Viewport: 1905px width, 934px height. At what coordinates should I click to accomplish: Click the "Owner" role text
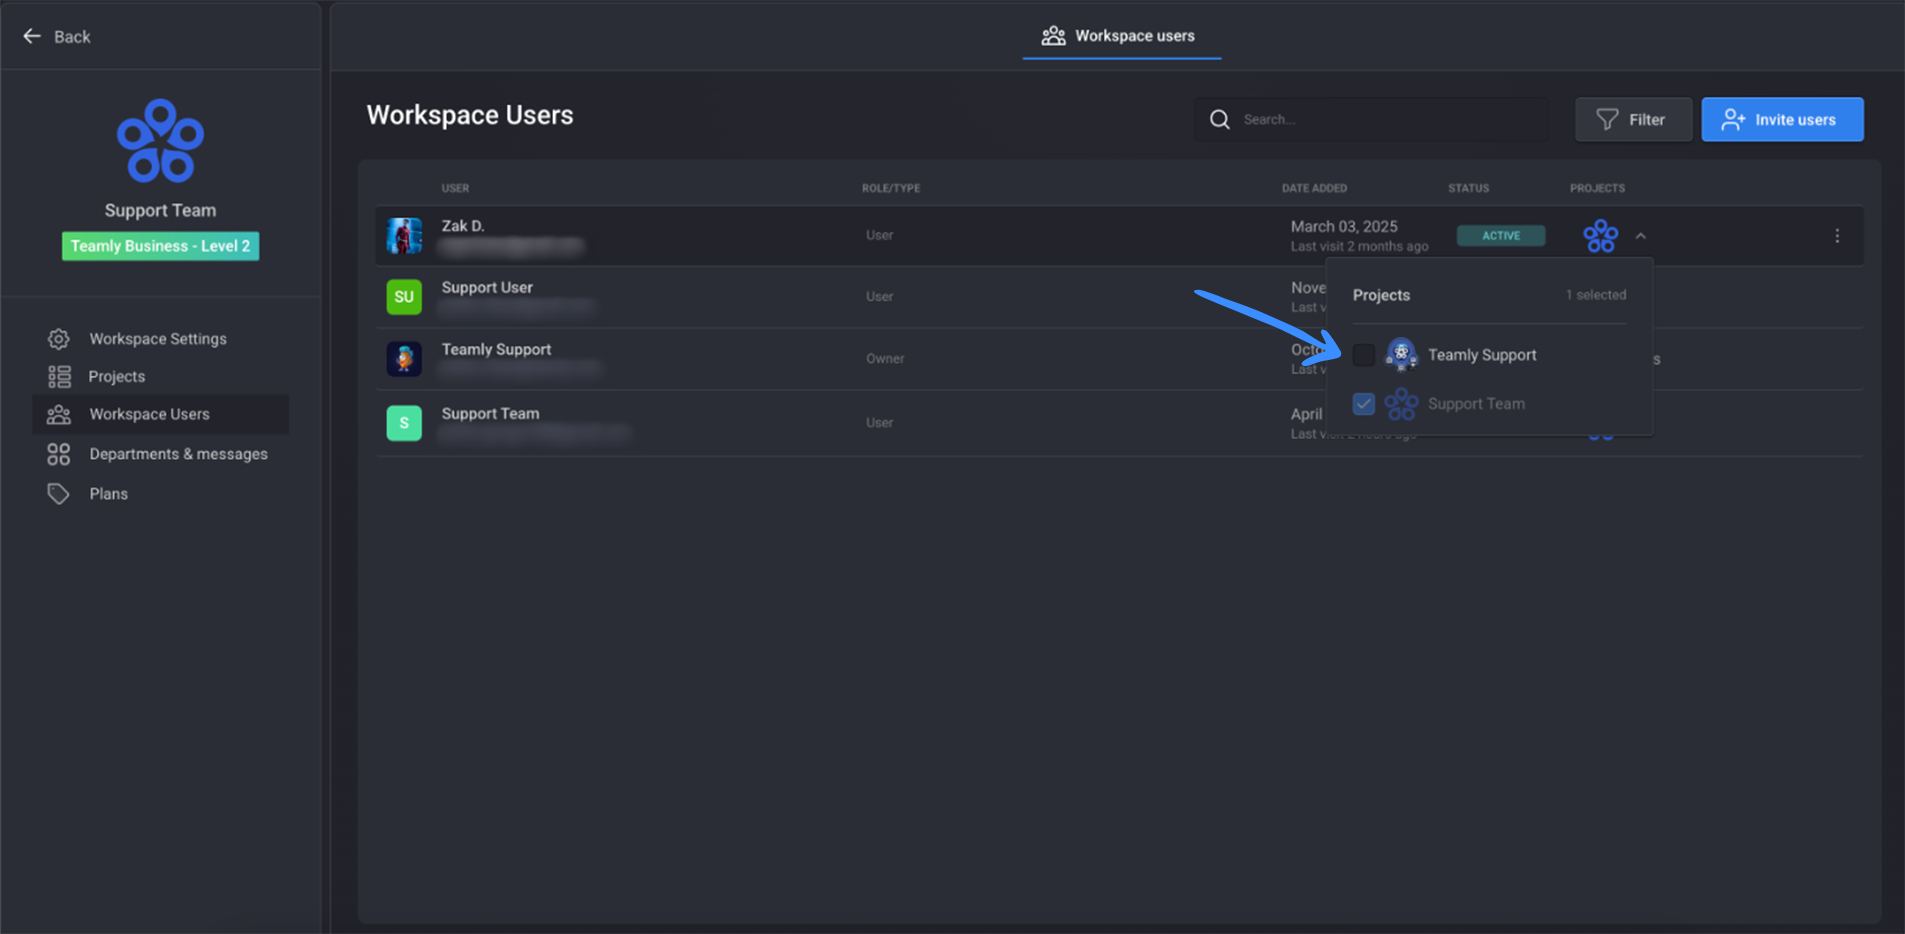885,359
